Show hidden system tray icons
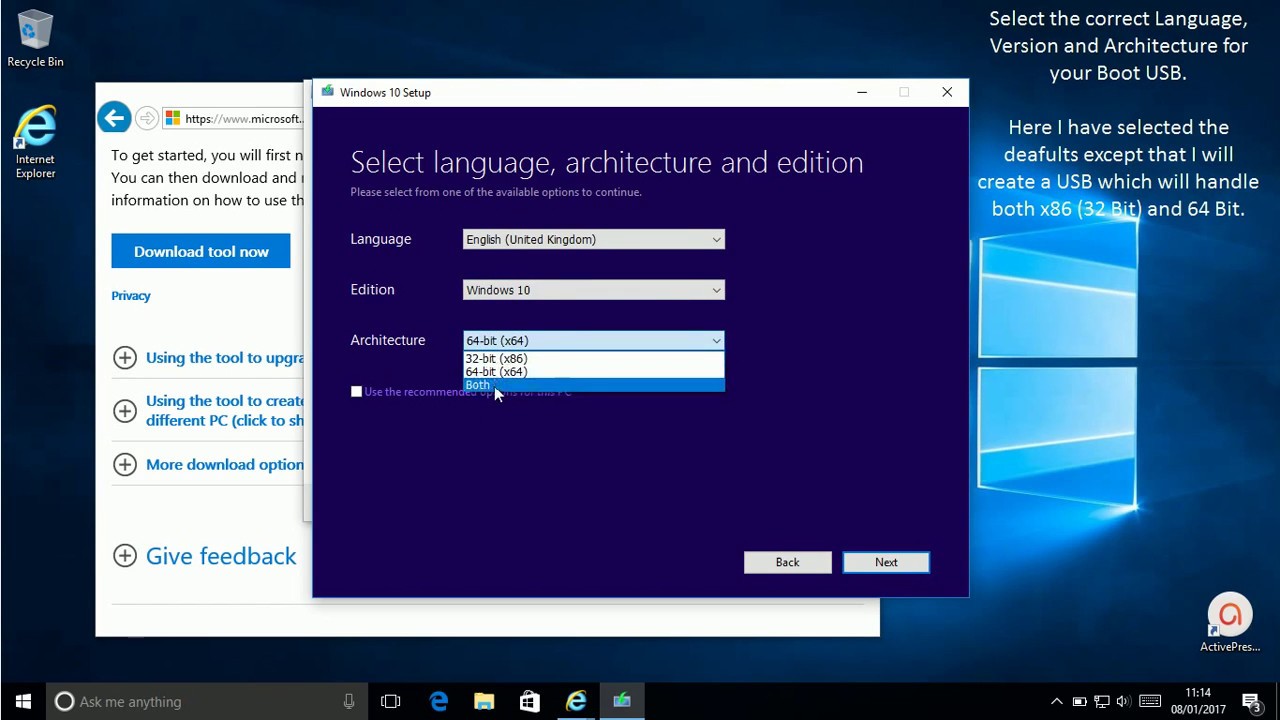 pyautogui.click(x=1056, y=702)
